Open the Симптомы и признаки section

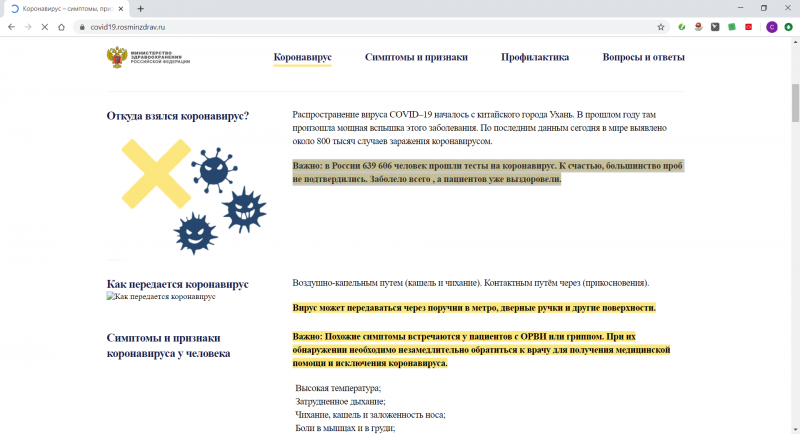point(416,57)
